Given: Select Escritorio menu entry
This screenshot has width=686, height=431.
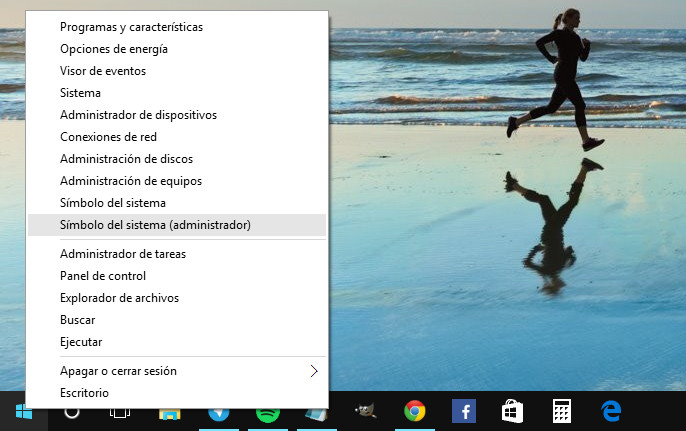Looking at the screenshot, I should coord(177,392).
